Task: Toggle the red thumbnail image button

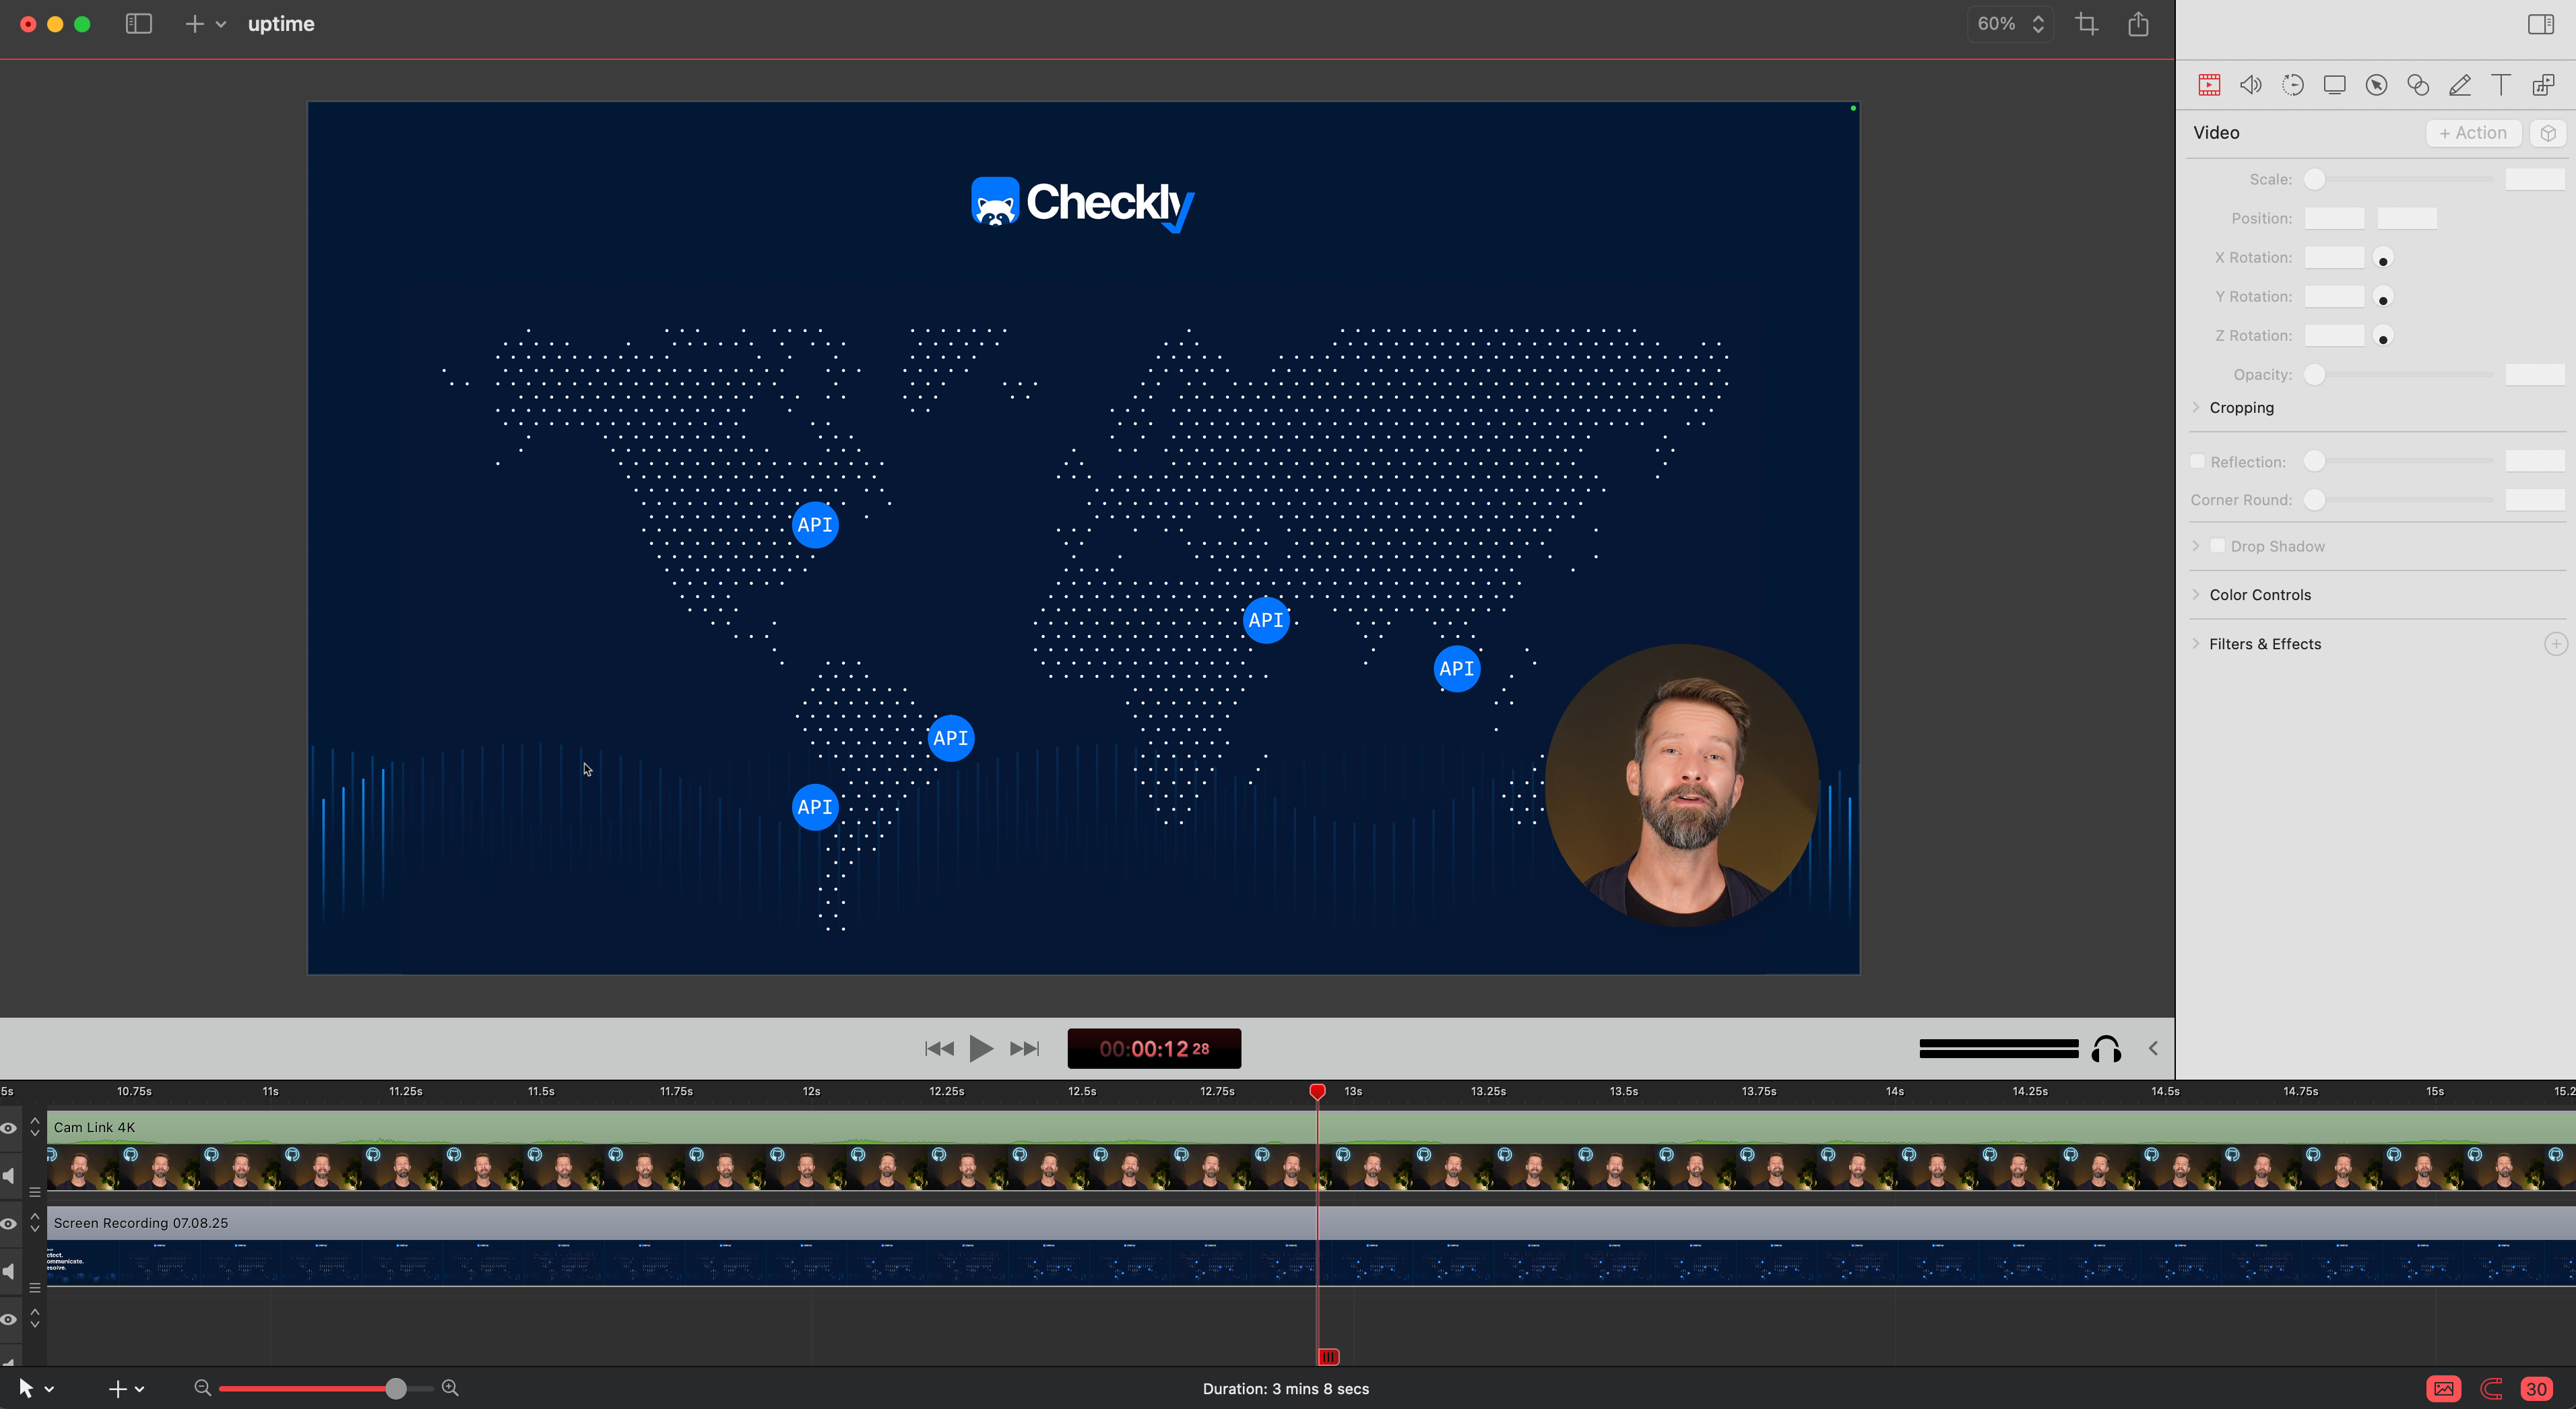Action: (x=2444, y=1389)
